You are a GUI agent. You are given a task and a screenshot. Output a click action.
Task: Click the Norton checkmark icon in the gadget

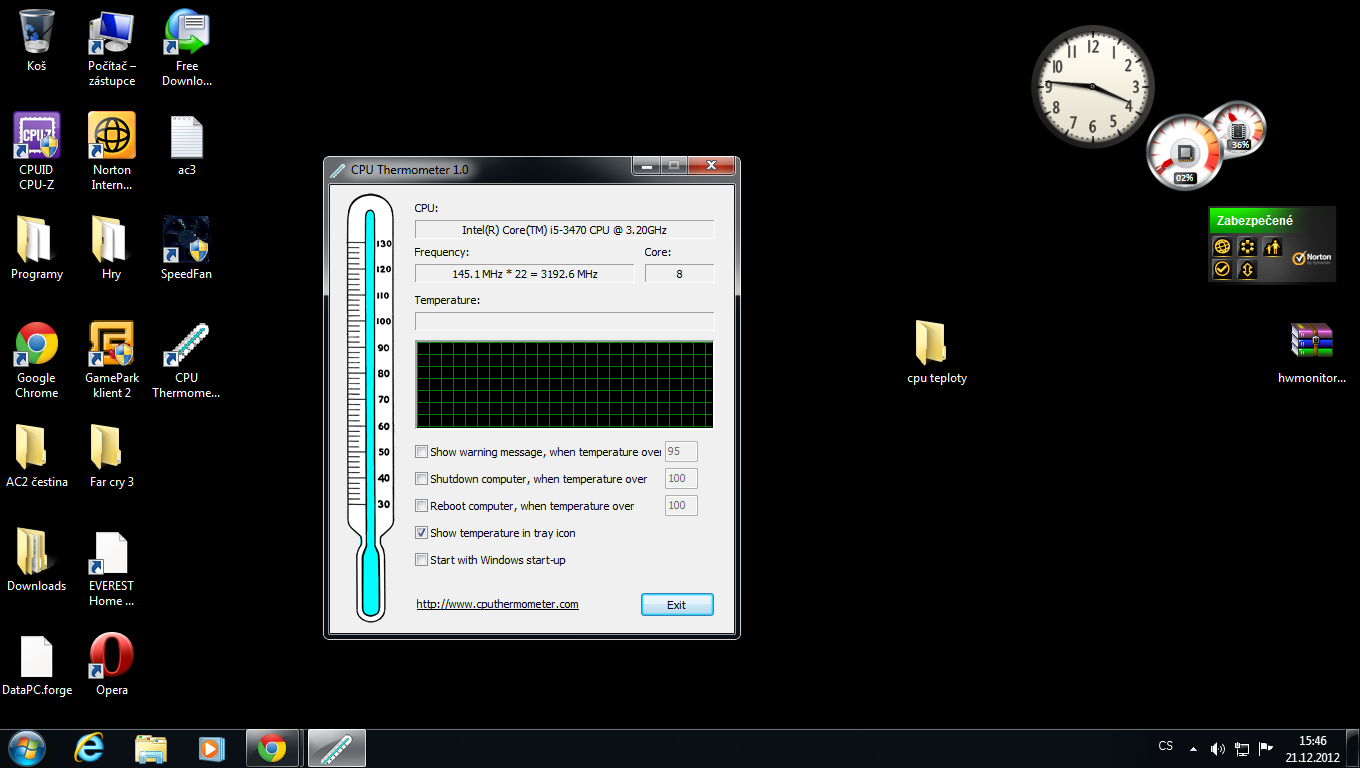click(1221, 269)
